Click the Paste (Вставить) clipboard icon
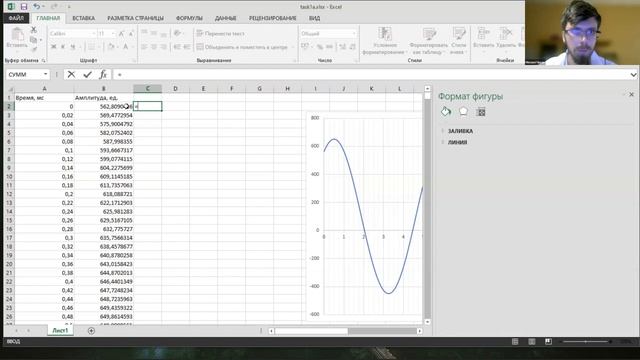Image resolution: width=640 pixels, height=360 pixels. (17, 34)
